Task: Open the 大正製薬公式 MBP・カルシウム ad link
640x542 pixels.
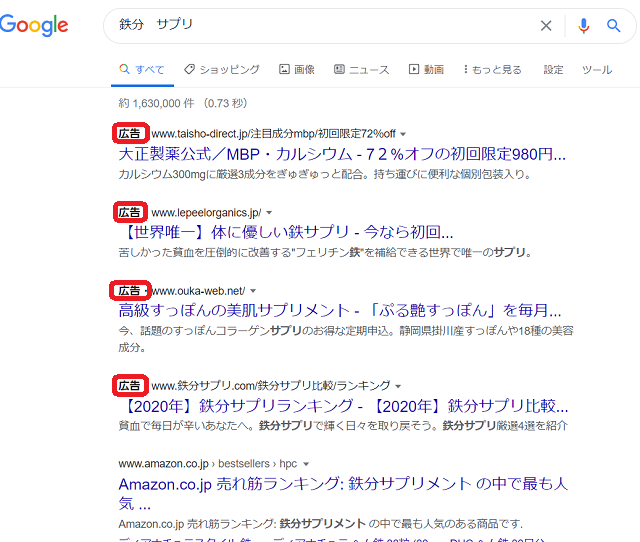Action: pyautogui.click(x=342, y=155)
